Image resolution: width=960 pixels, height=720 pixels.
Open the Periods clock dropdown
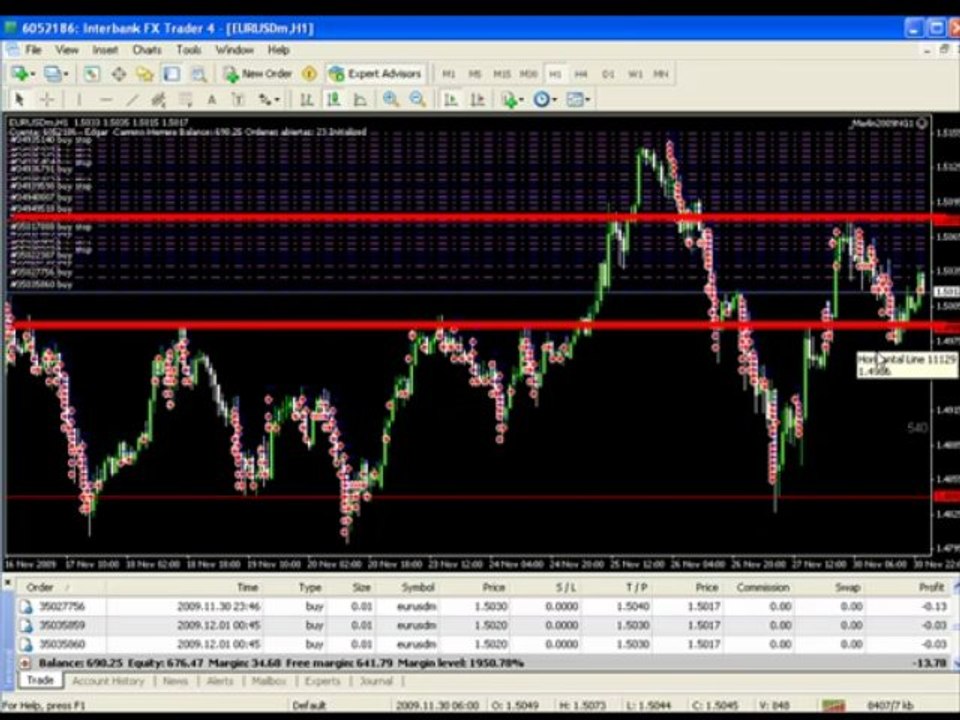click(x=544, y=99)
